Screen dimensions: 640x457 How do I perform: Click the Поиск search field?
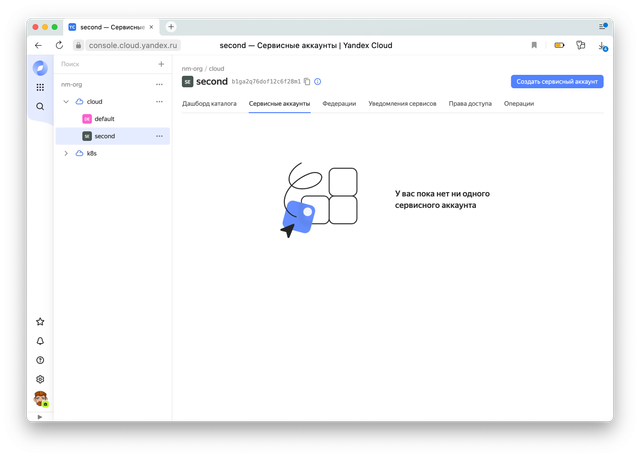point(105,64)
